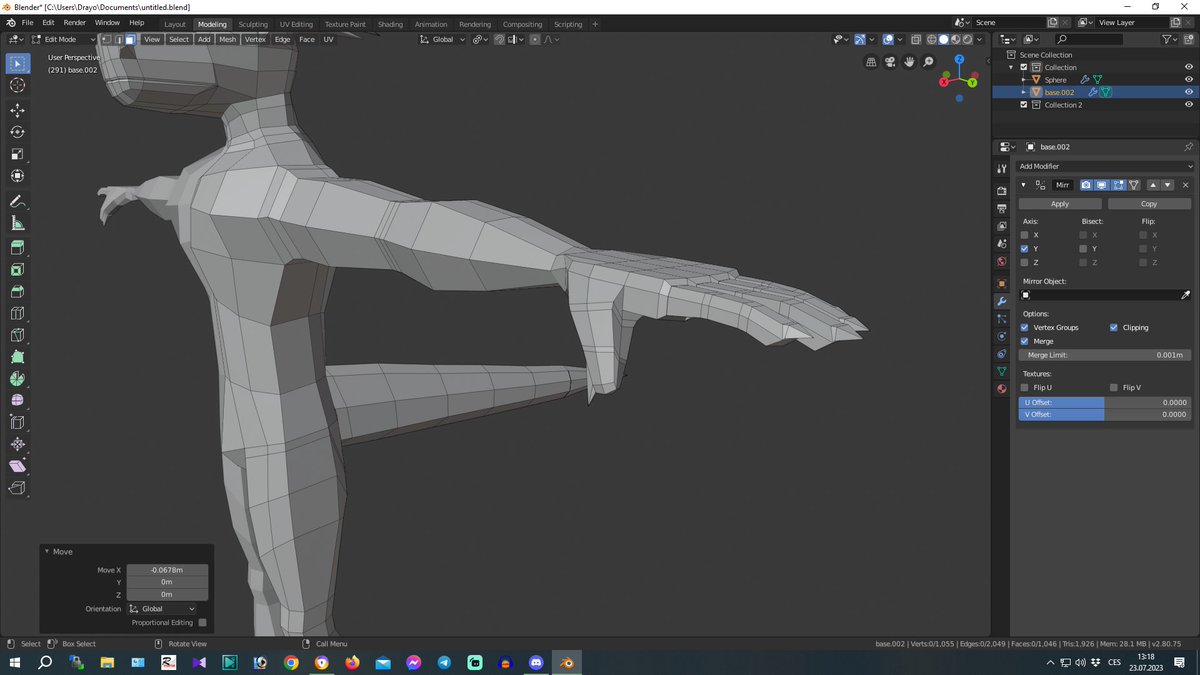This screenshot has width=1200, height=675.
Task: Select the Bevel tool
Action: point(17,291)
